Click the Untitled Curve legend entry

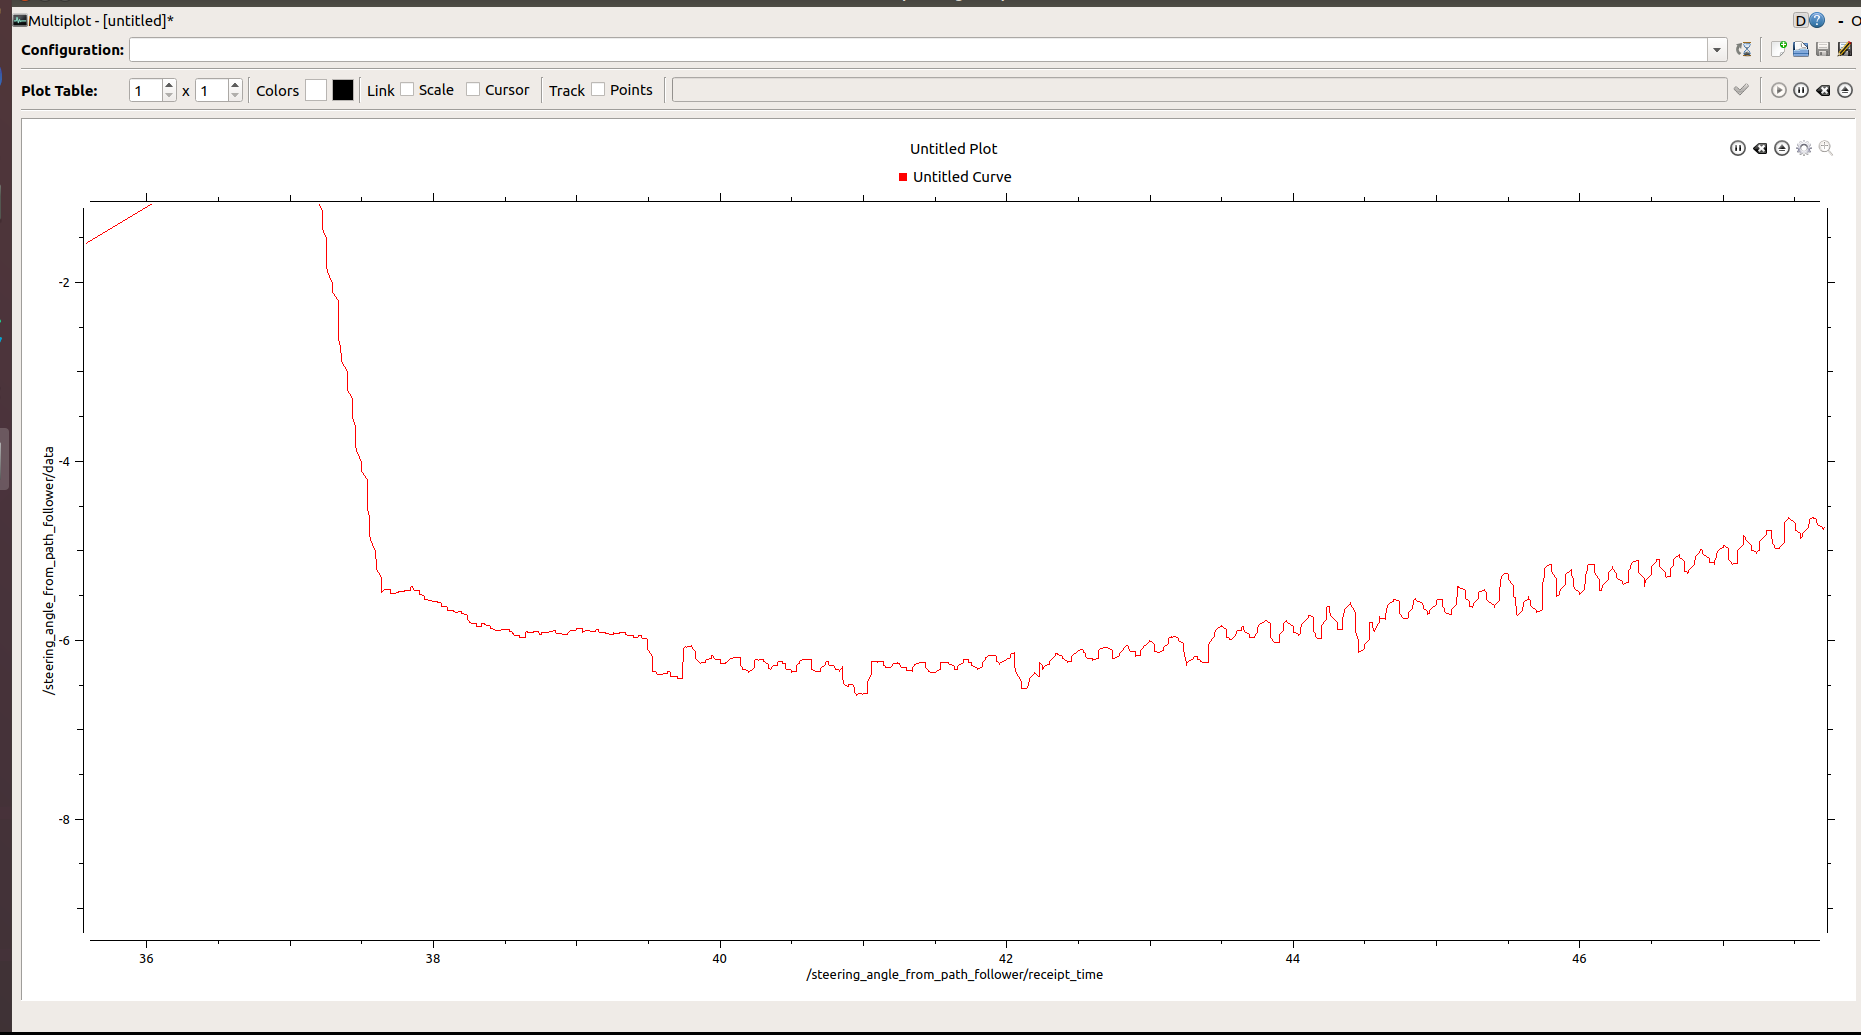pyautogui.click(x=955, y=177)
